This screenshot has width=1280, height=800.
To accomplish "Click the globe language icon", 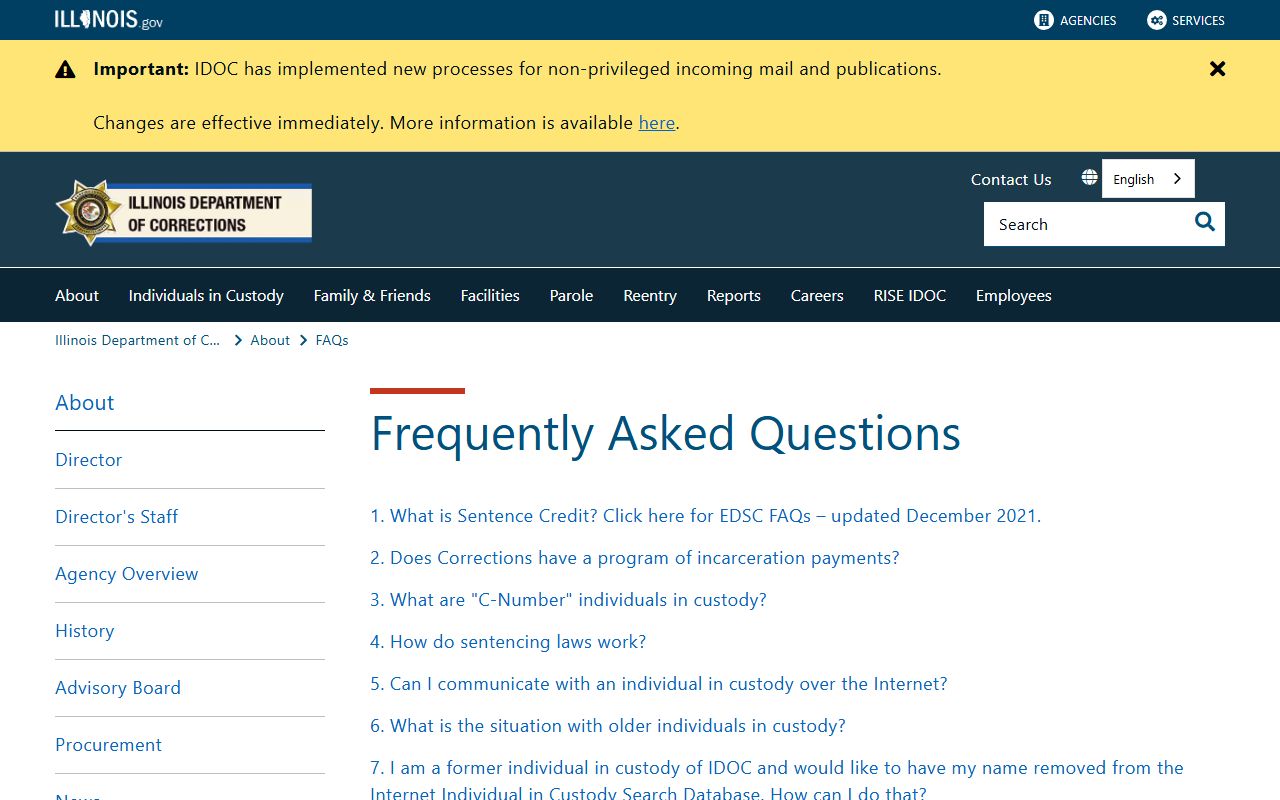I will coord(1089,178).
